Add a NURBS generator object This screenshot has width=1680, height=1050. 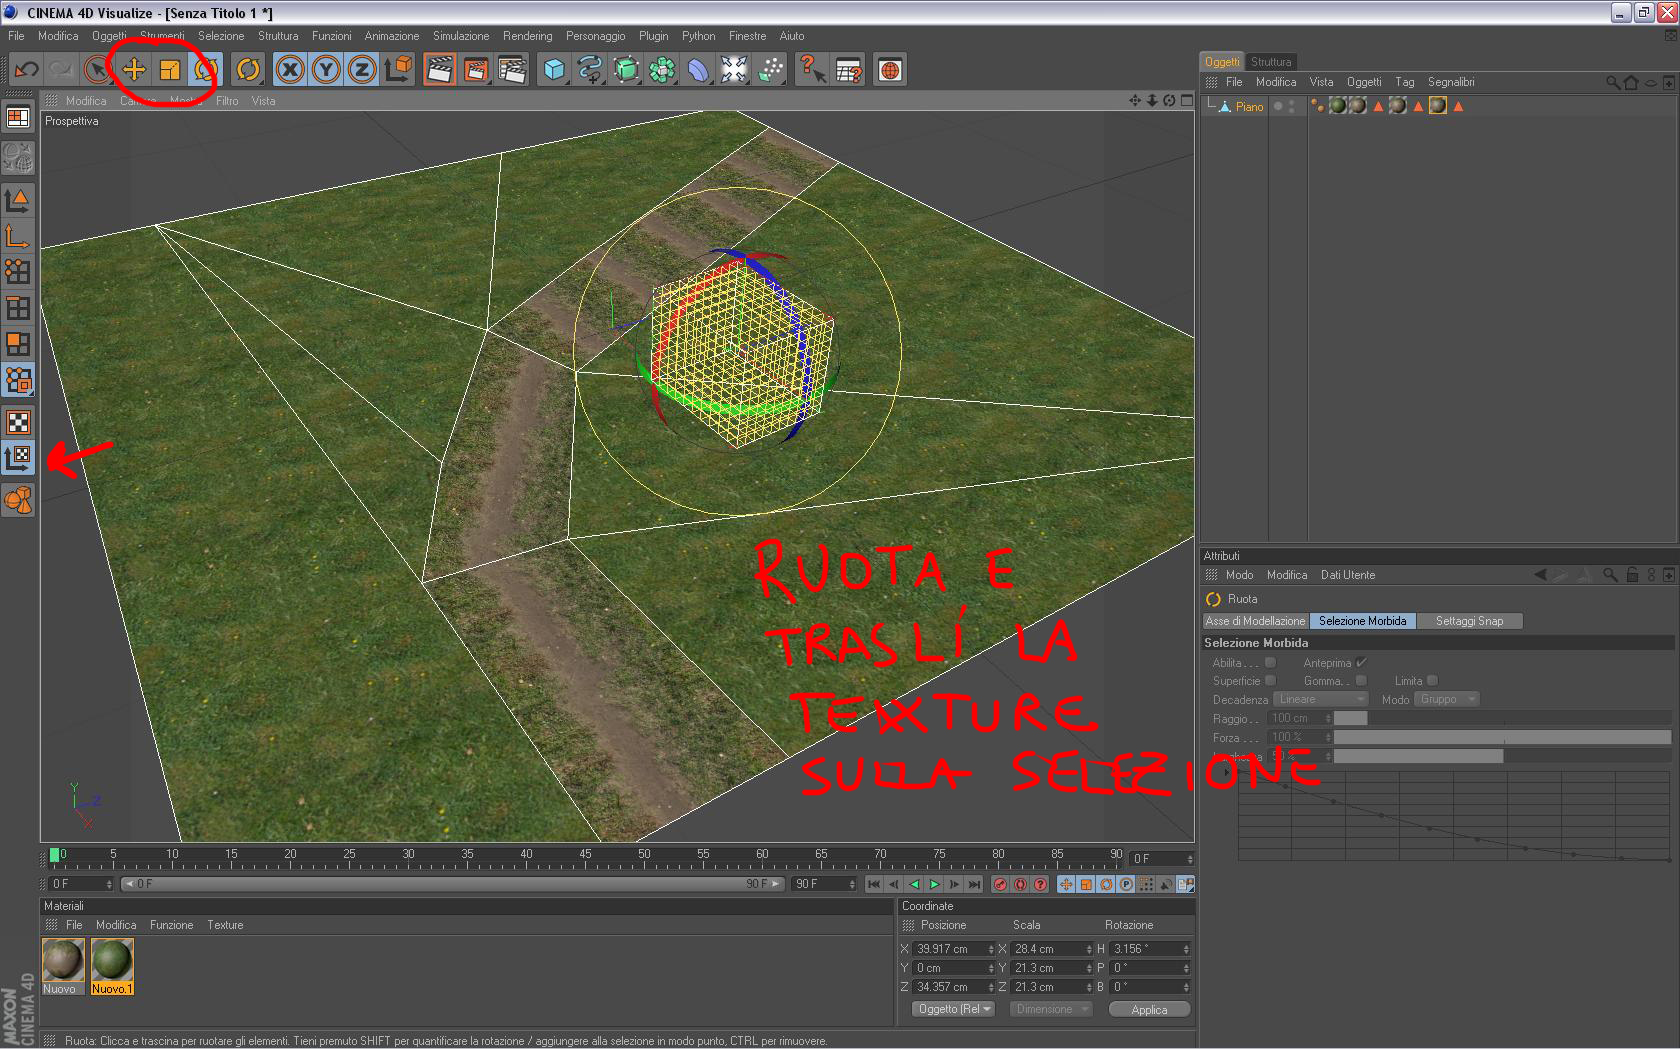[x=626, y=70]
